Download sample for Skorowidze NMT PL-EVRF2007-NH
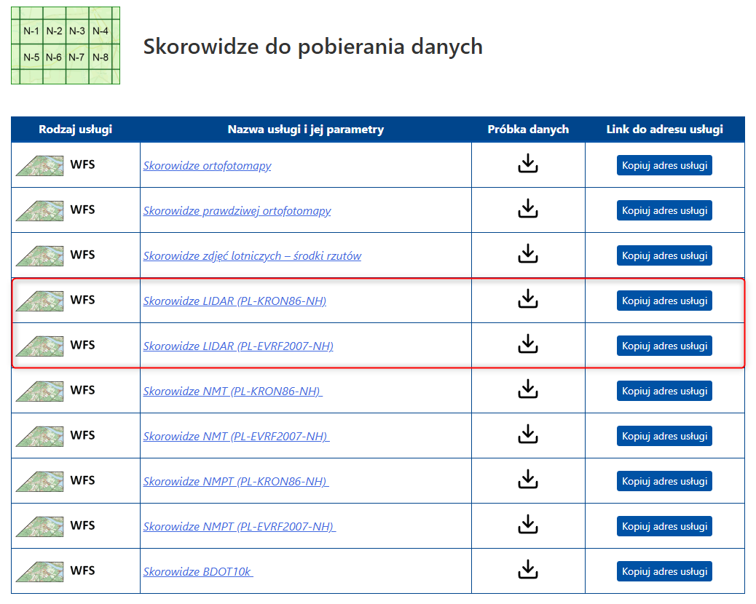 [x=528, y=434]
